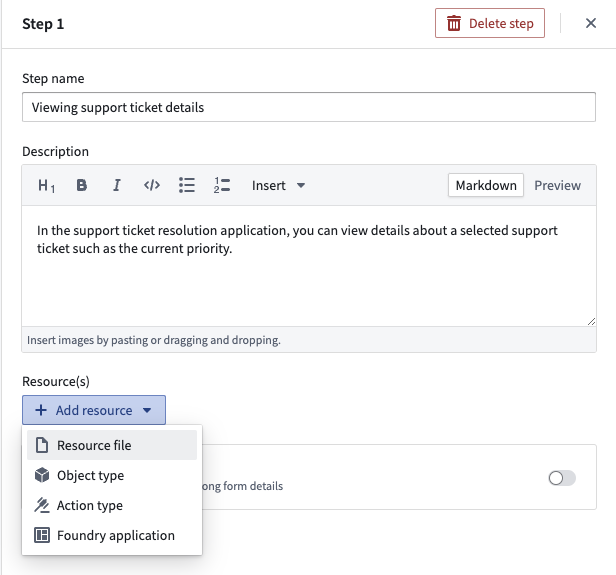Screen dimensions: 616x575
Task: Enable the long form details toggle
Action: (x=562, y=478)
